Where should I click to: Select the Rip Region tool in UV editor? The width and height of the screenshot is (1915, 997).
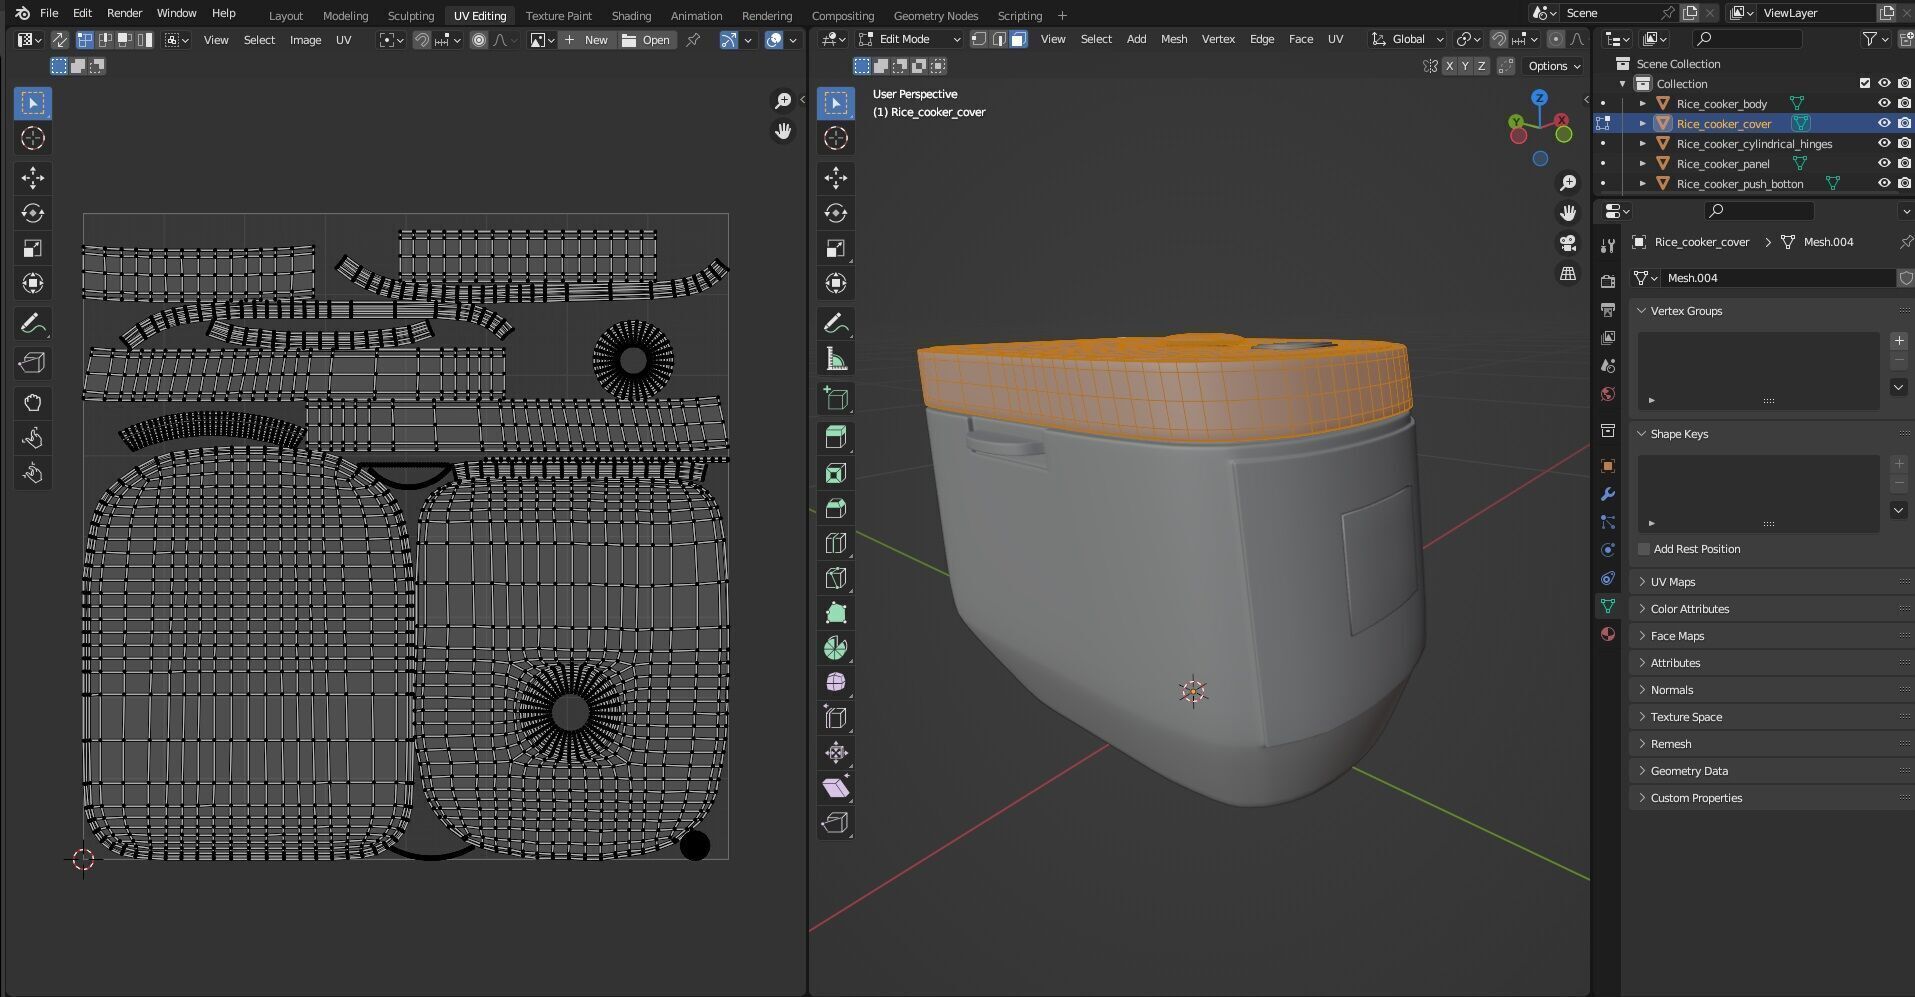[x=33, y=363]
